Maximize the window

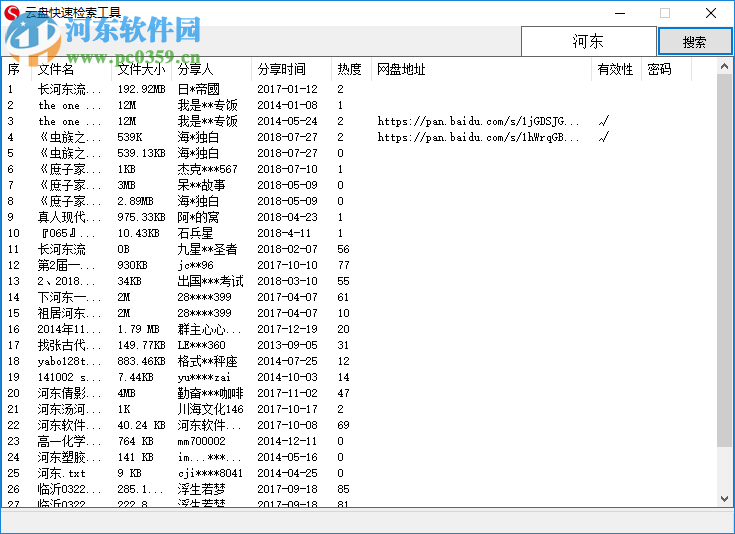(x=665, y=13)
